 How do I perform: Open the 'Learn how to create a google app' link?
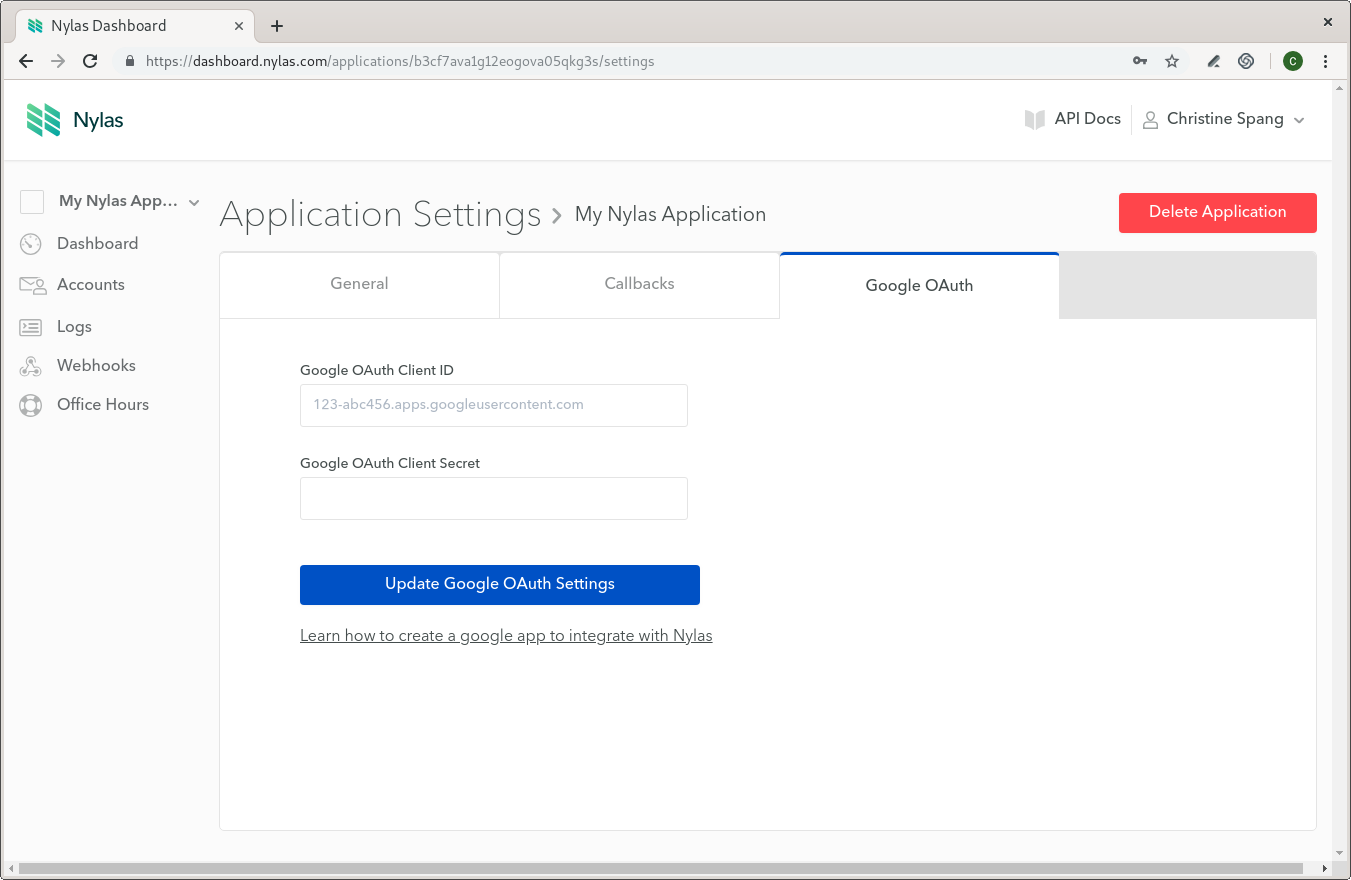pos(506,636)
